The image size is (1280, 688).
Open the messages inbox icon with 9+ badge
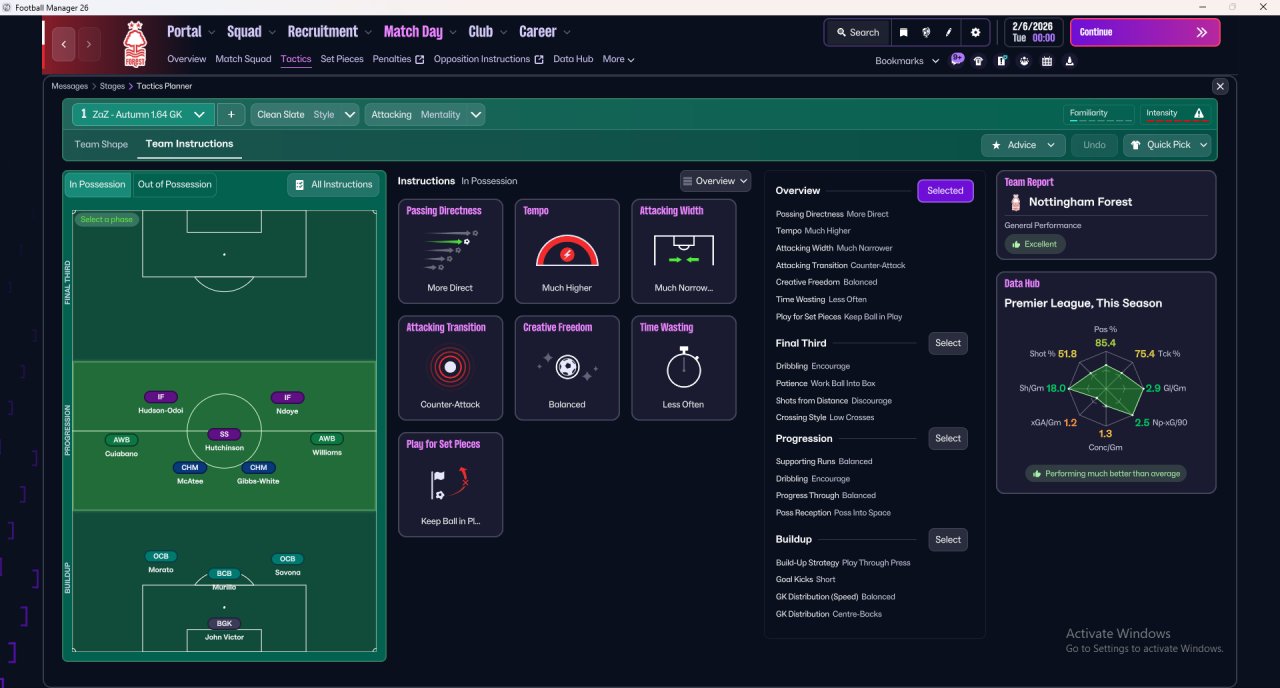pos(957,60)
